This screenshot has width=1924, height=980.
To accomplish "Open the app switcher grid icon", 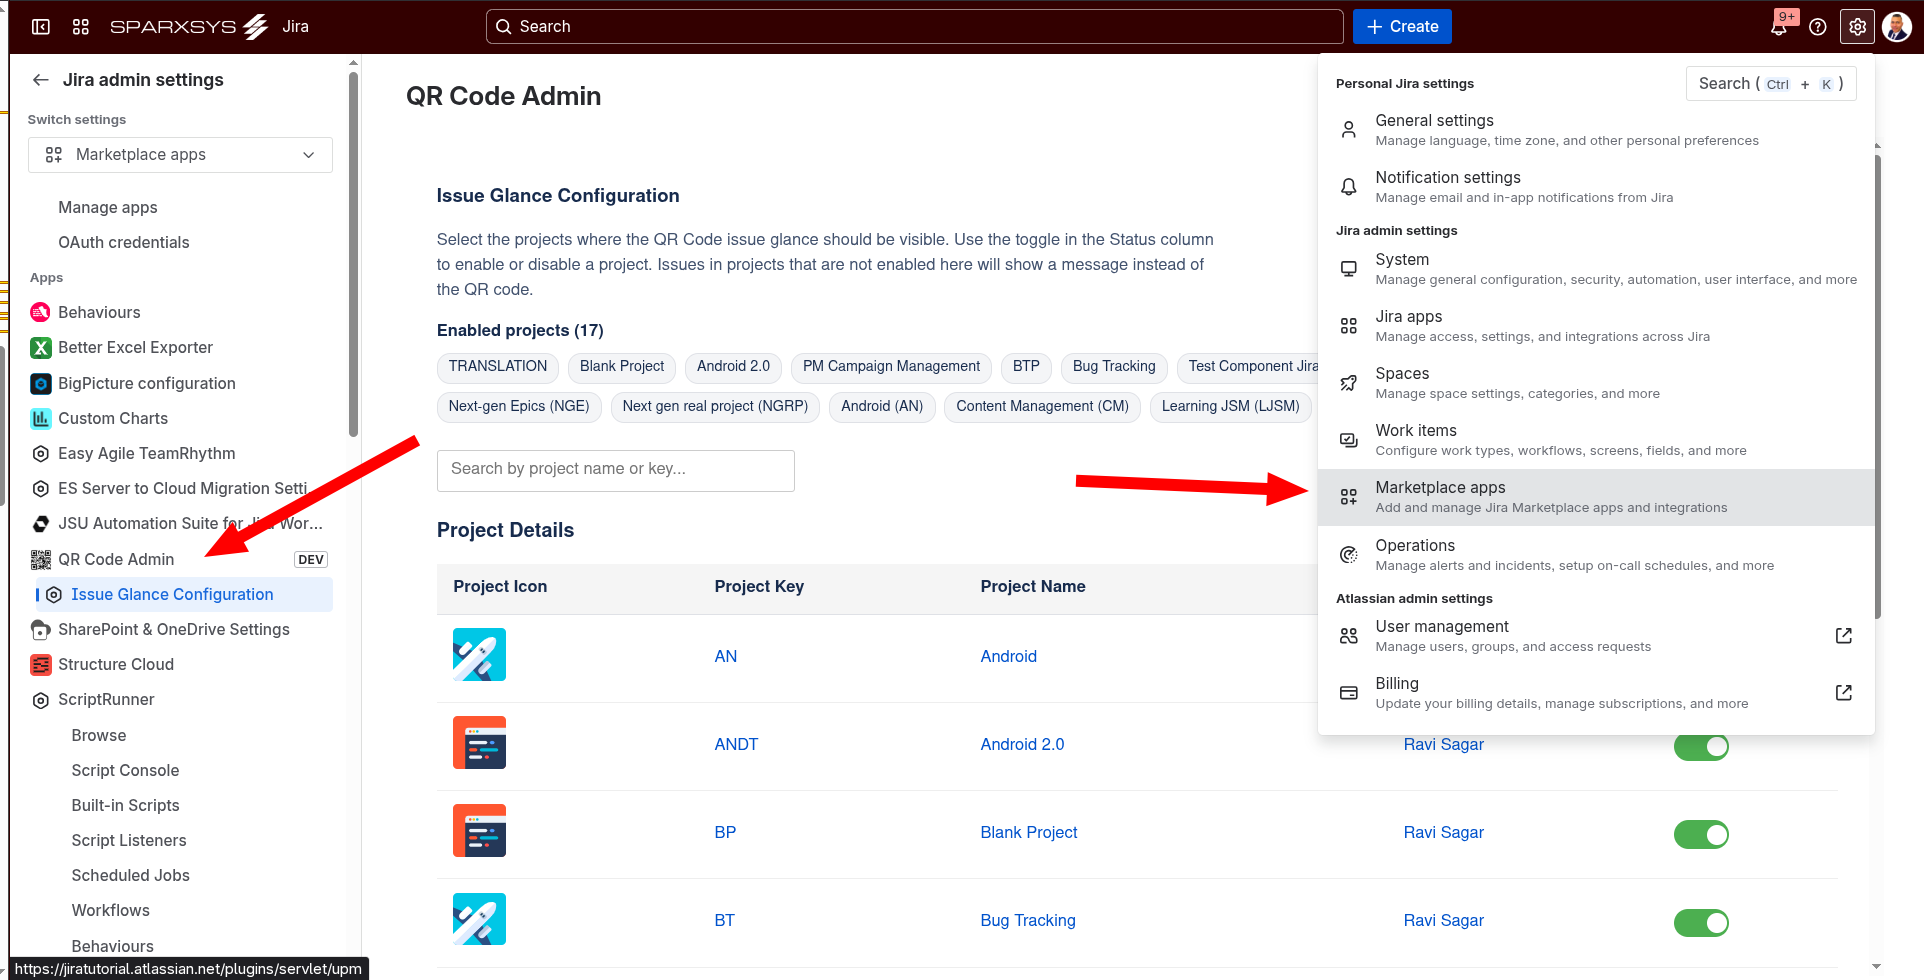I will (x=81, y=27).
